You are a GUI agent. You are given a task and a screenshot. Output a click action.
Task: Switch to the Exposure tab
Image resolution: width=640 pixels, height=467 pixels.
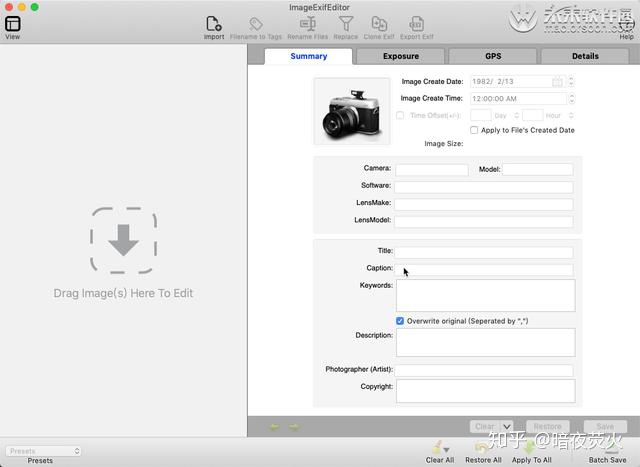pos(401,56)
